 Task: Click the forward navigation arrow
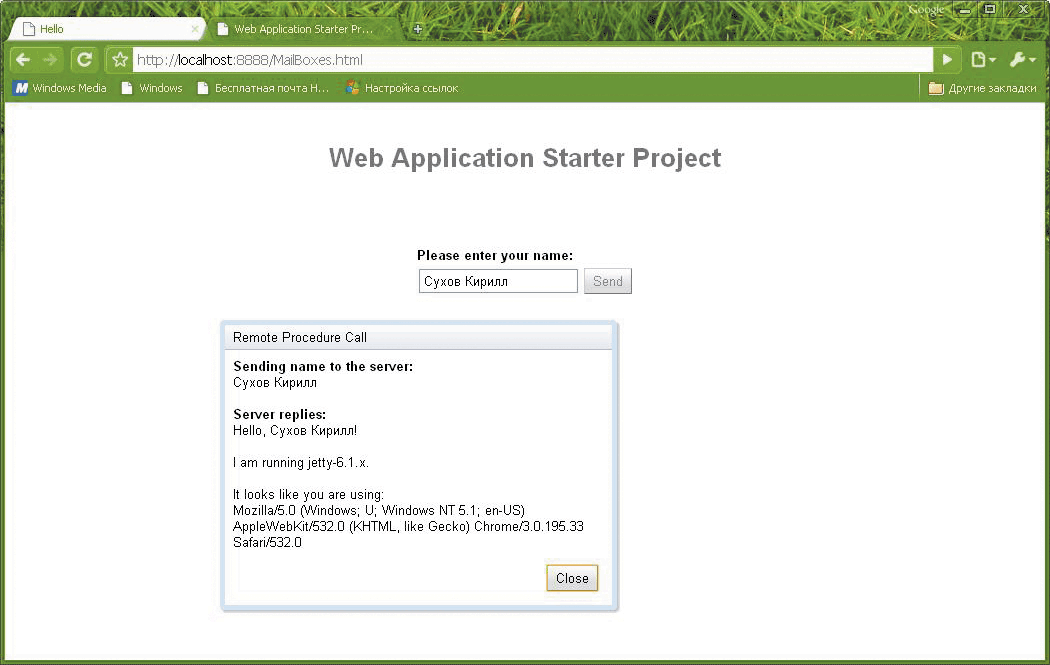50,60
